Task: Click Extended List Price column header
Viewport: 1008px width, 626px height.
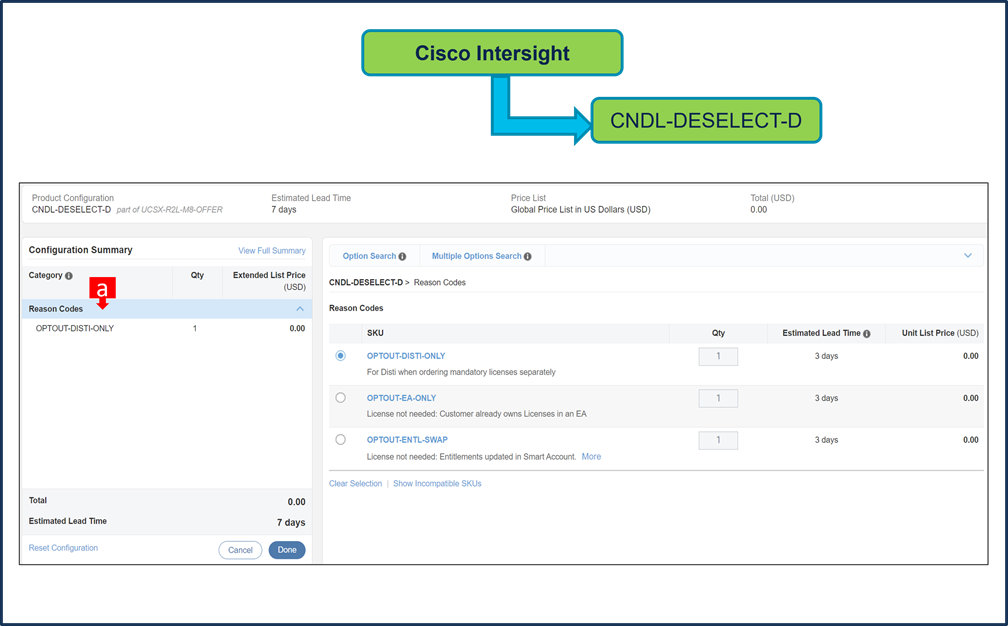Action: coord(269,281)
